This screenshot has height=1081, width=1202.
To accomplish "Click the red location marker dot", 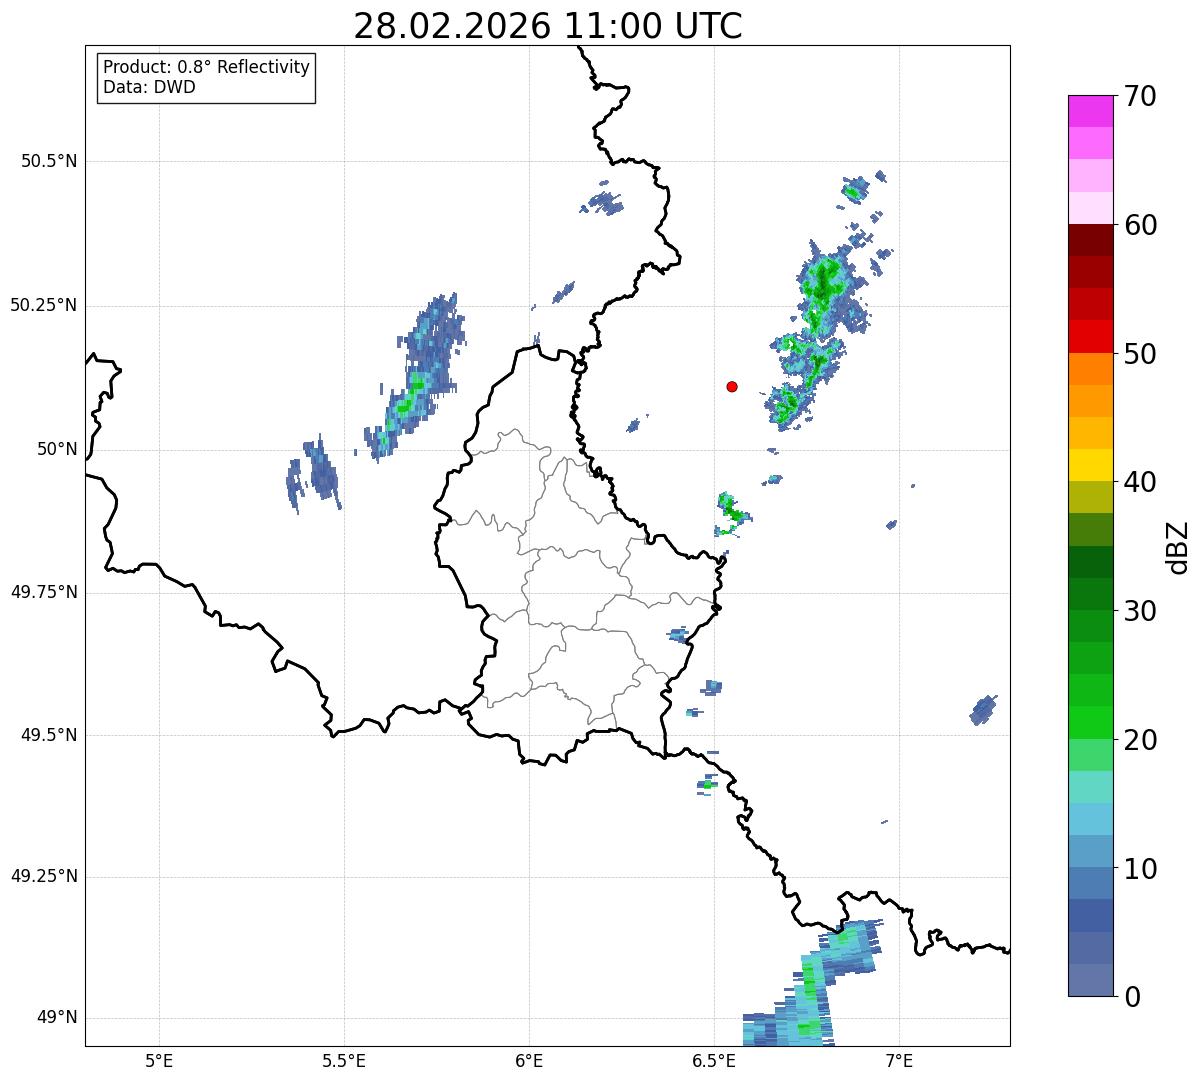I will 732,386.
